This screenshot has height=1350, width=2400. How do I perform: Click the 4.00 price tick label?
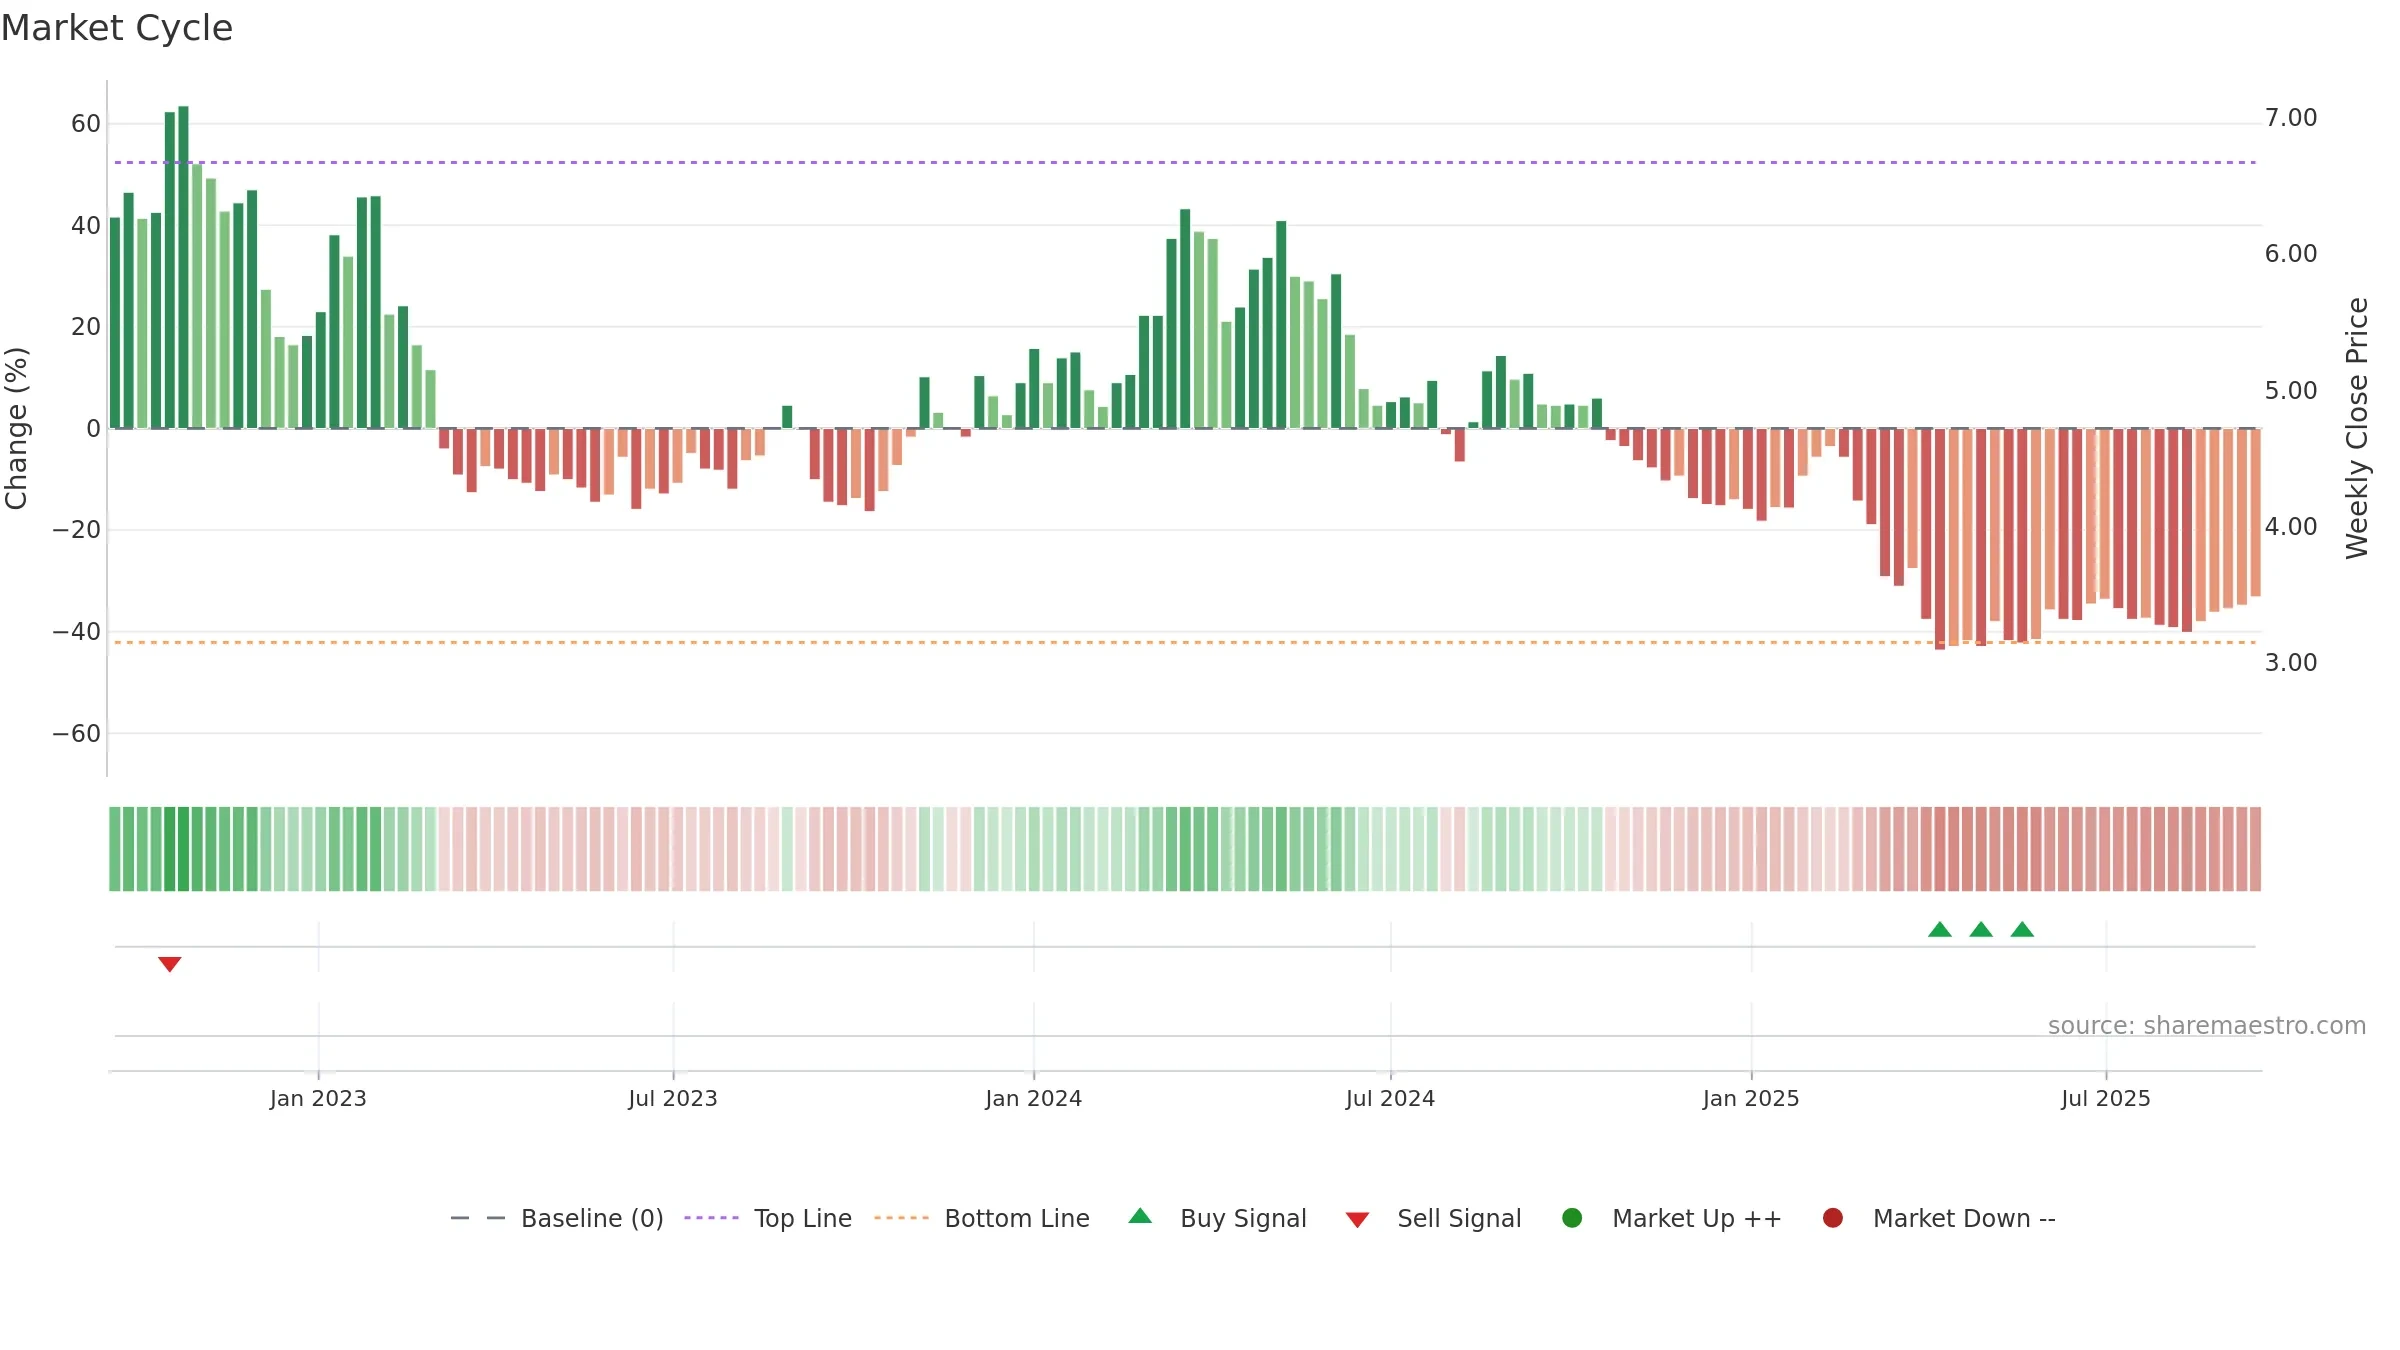click(2291, 526)
